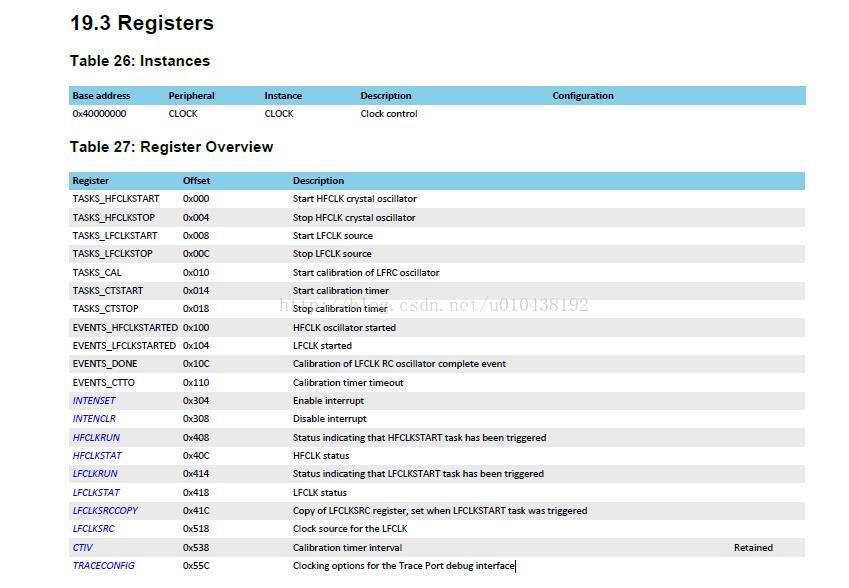
Task: Click the TASKS_CTSTART register name
Action: [x=108, y=291]
